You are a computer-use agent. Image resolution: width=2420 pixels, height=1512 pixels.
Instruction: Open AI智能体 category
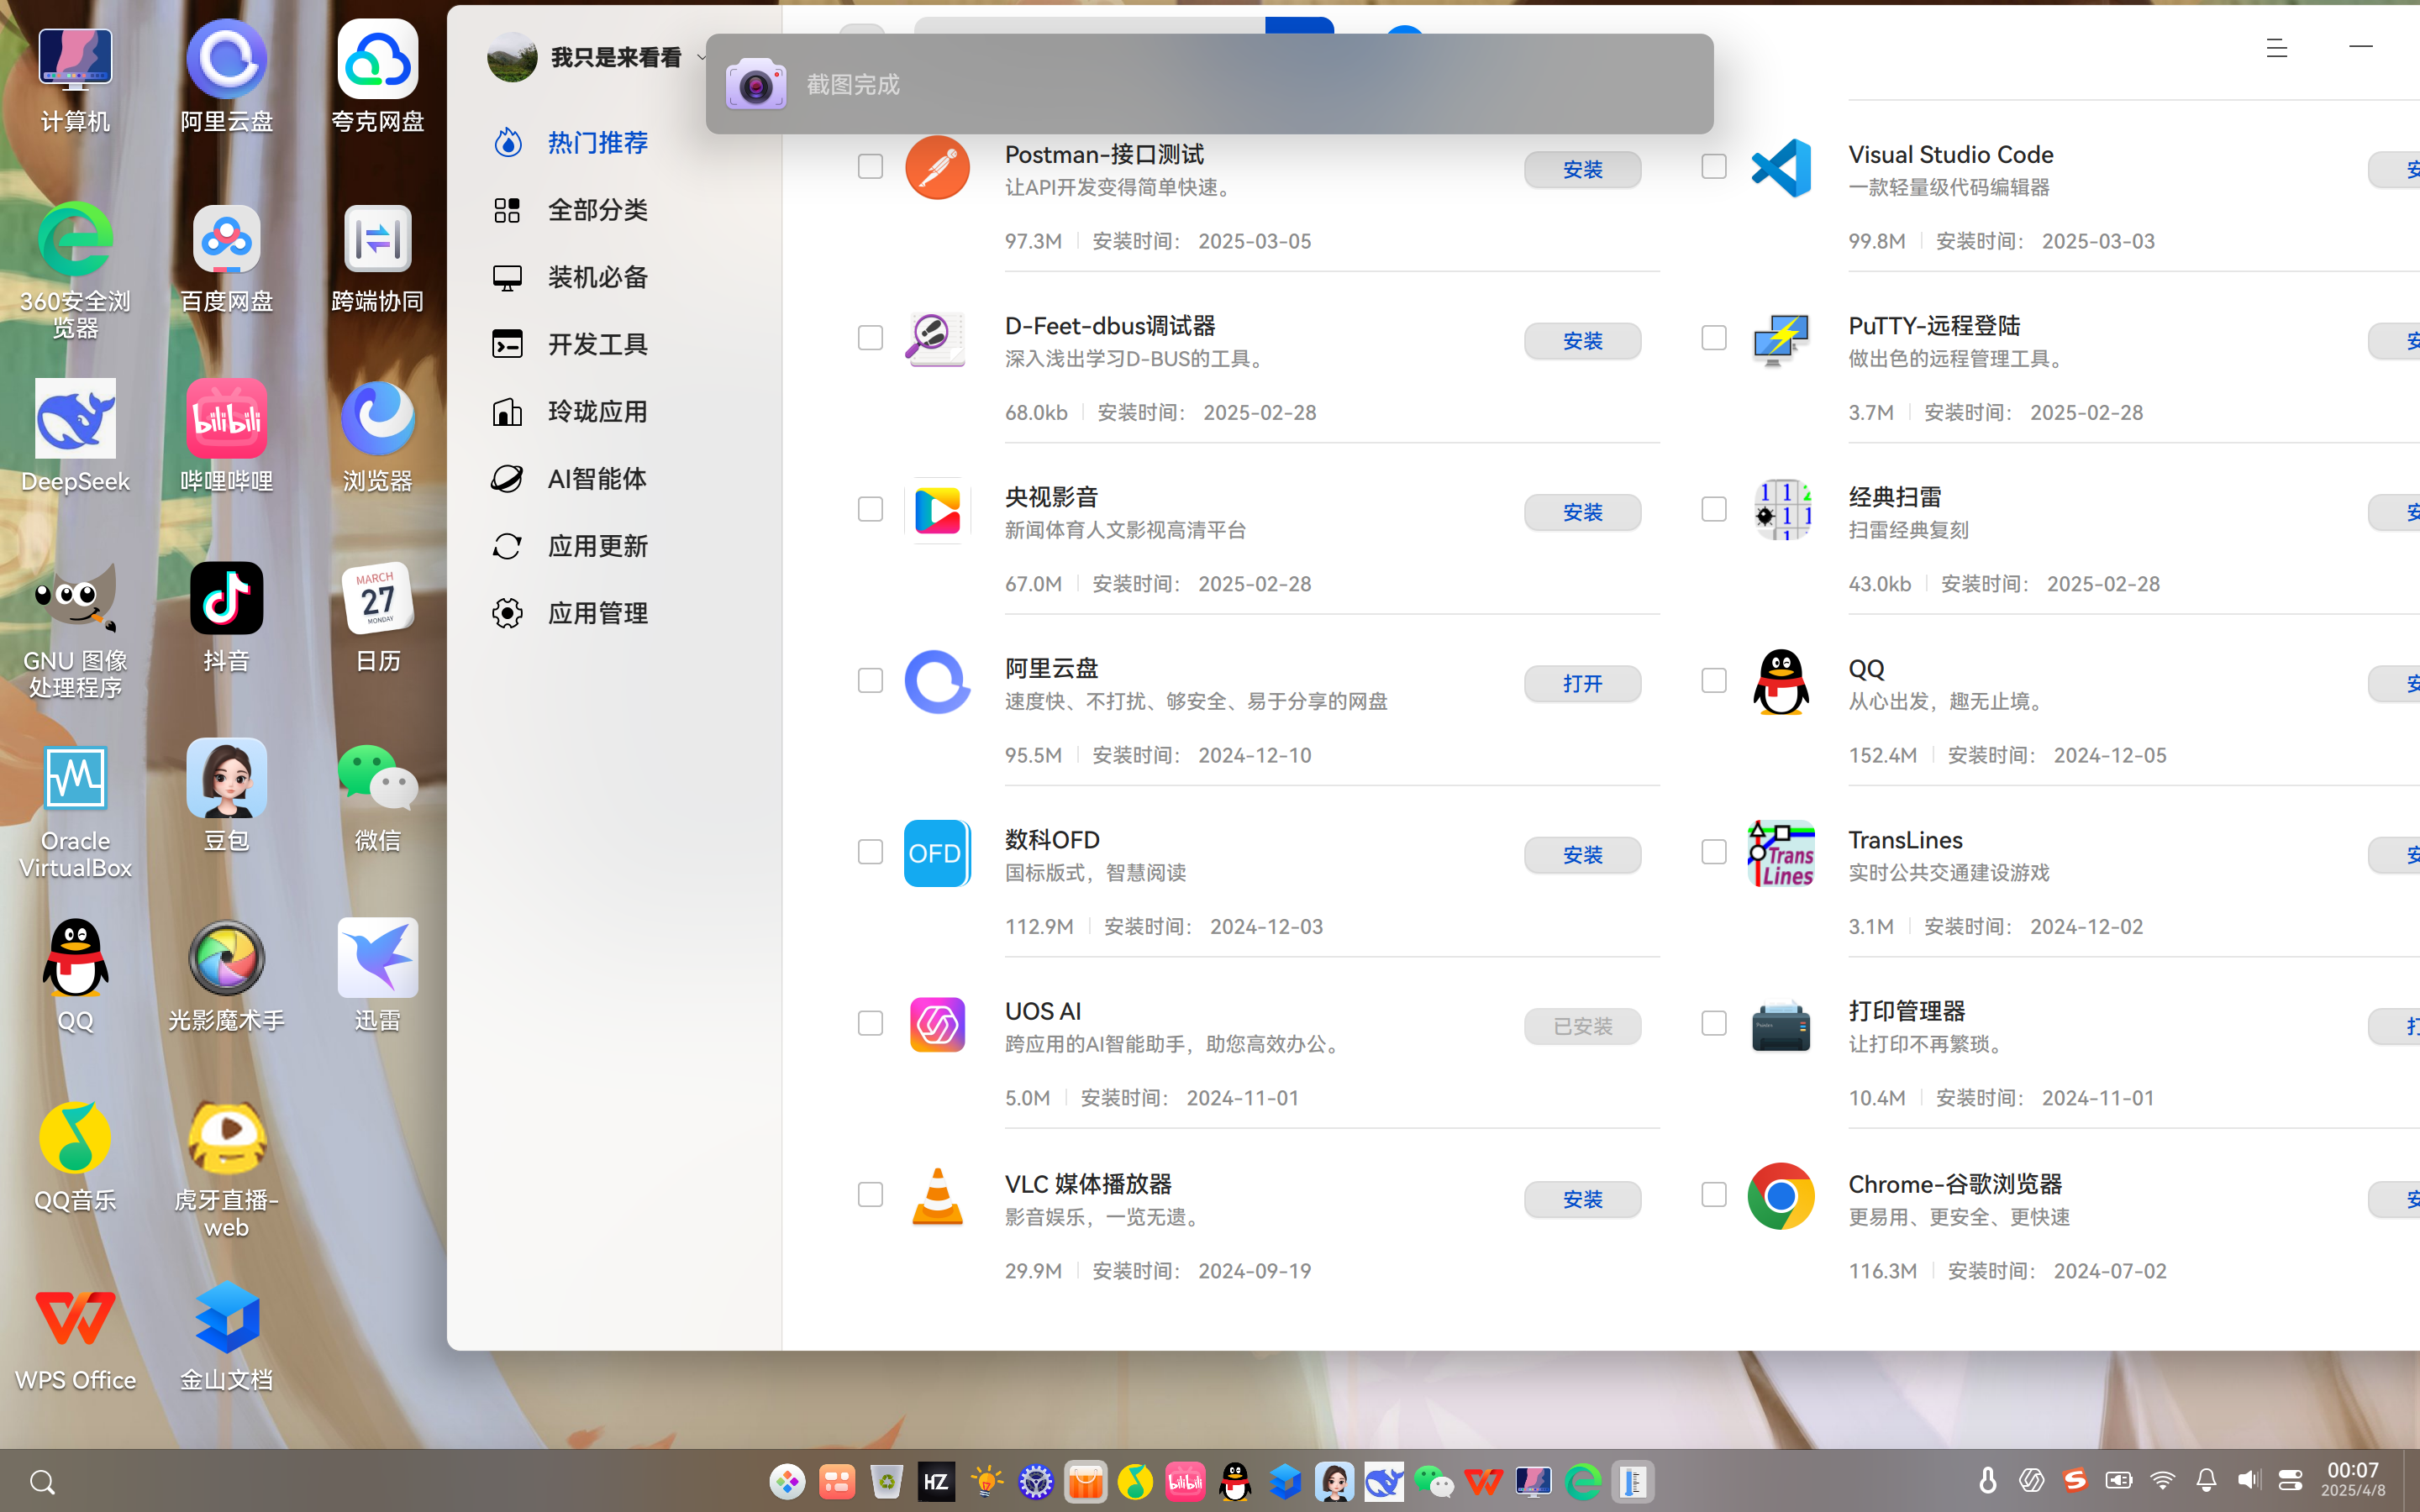(x=570, y=478)
